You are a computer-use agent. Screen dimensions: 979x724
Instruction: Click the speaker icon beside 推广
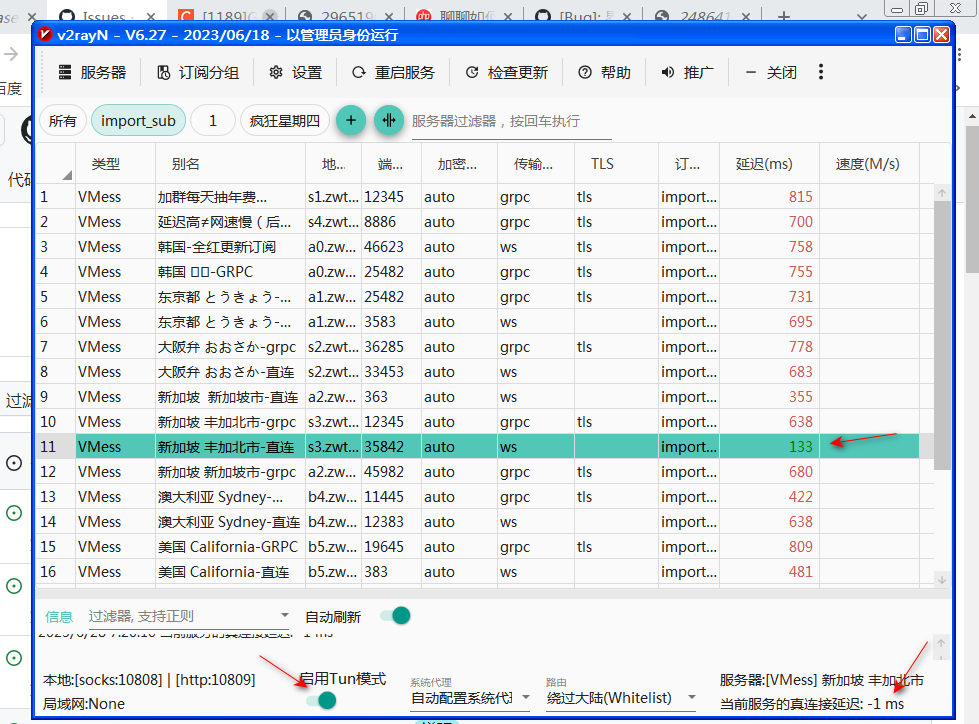click(x=667, y=72)
